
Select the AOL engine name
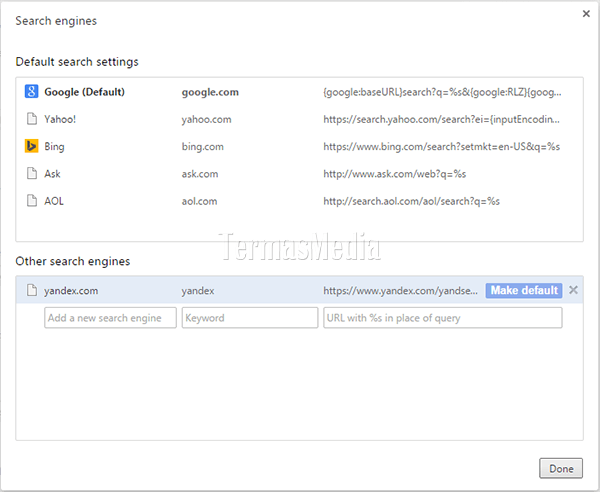tap(54, 201)
